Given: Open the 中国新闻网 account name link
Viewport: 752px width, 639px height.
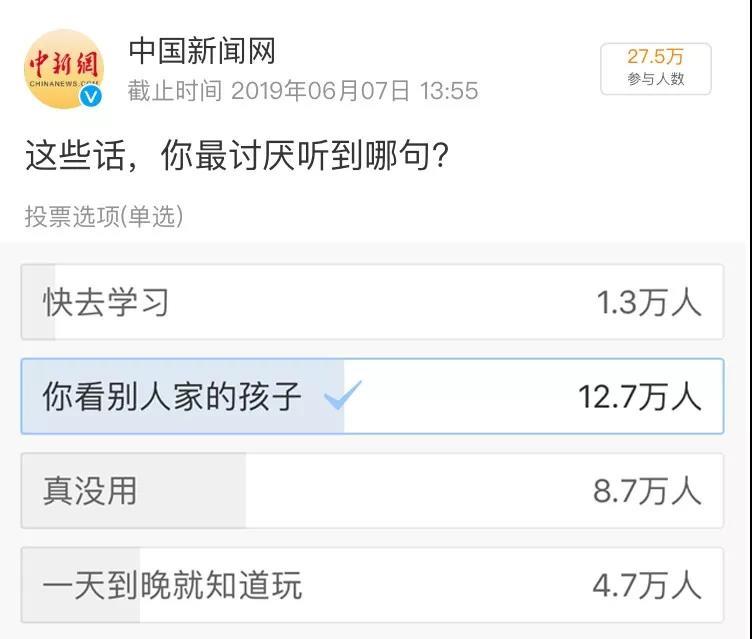Looking at the screenshot, I should (202, 51).
